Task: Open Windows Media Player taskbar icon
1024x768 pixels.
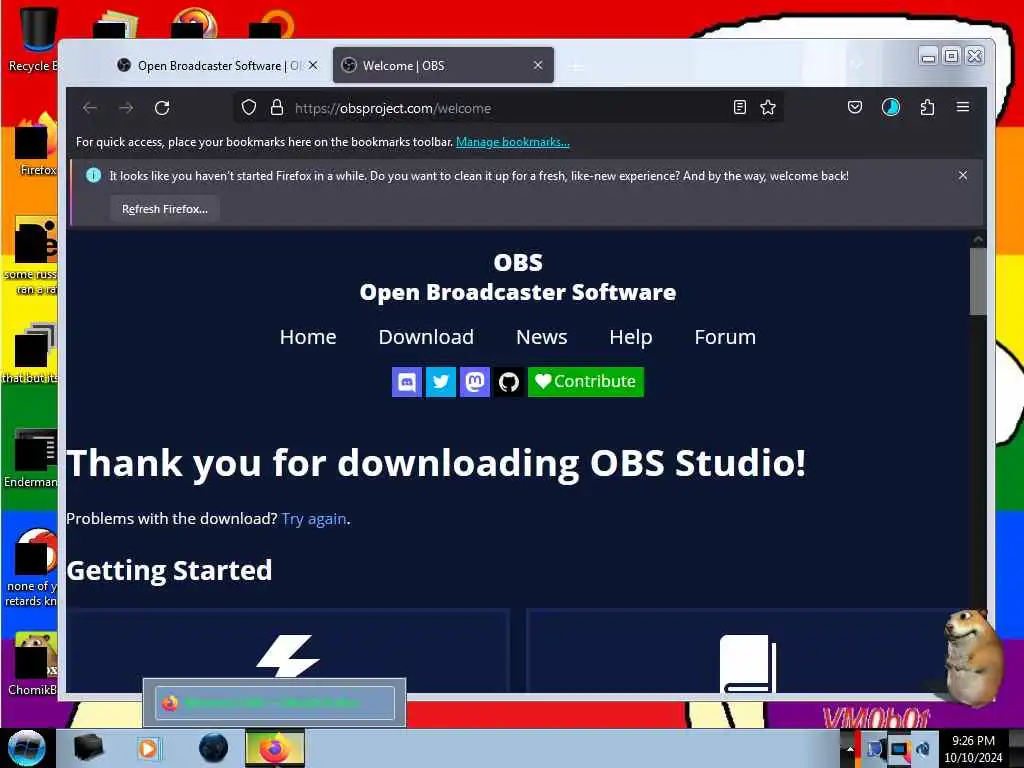Action: tap(148, 748)
